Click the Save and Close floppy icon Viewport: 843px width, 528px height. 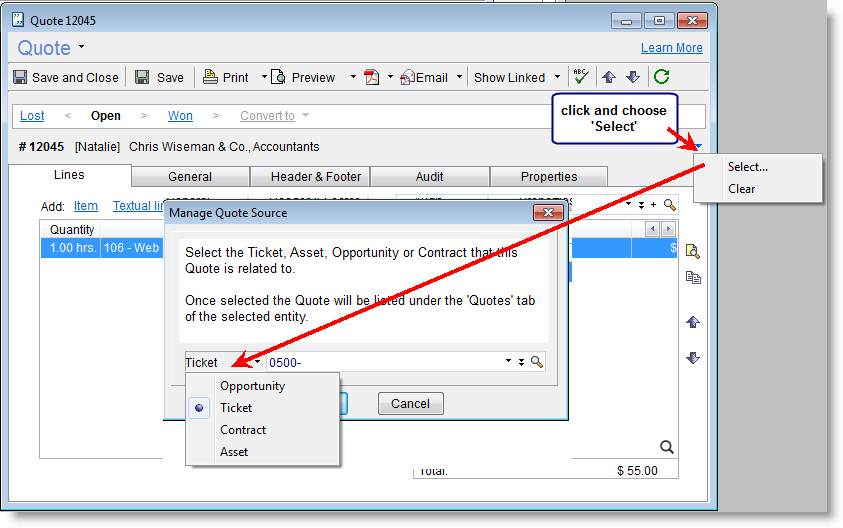click(x=20, y=77)
